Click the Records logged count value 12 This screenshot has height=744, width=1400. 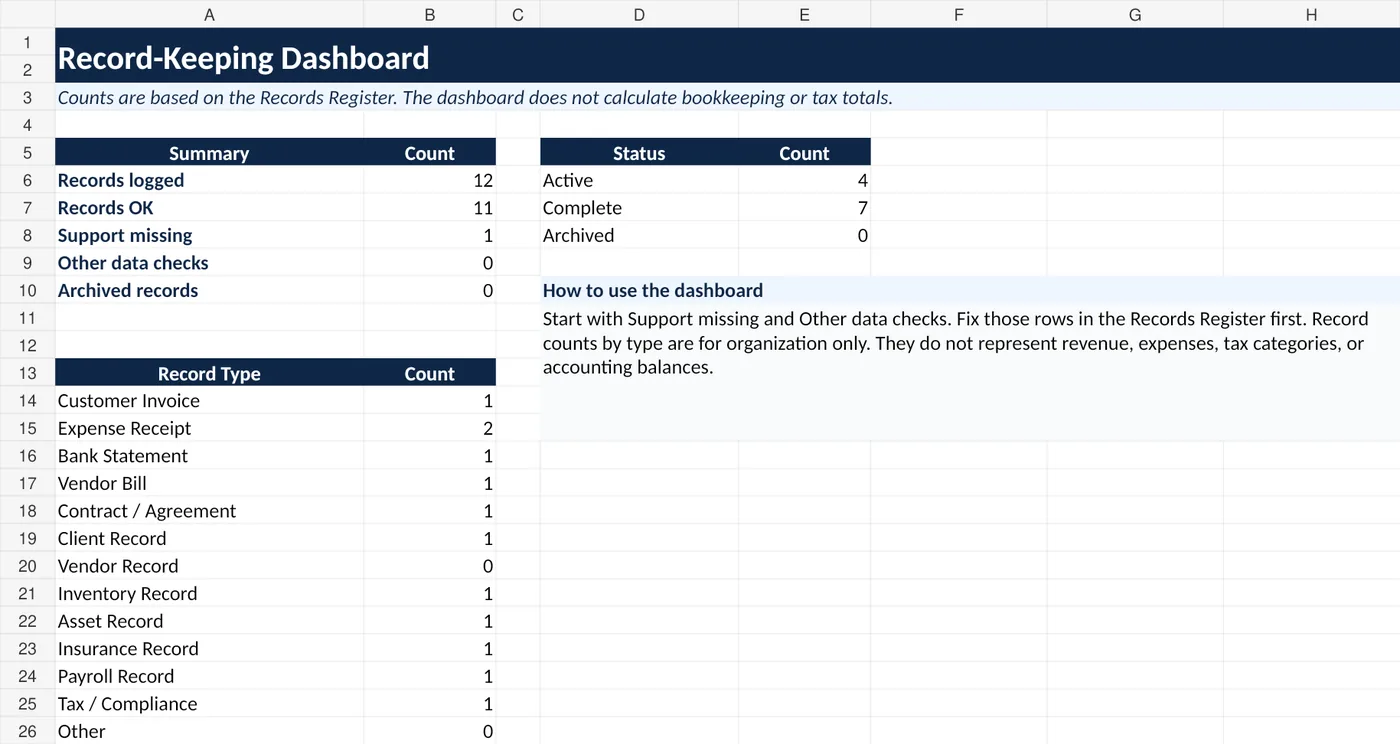click(x=430, y=180)
